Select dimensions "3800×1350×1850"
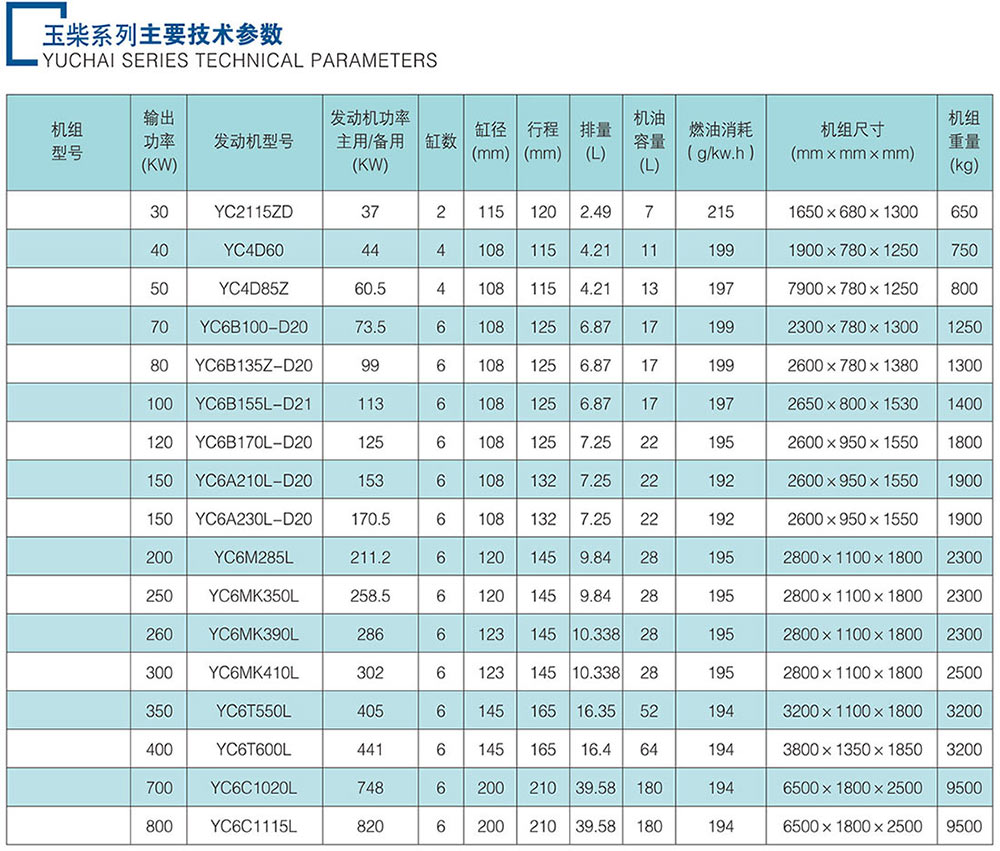The height and width of the screenshot is (851, 1000). click(853, 750)
